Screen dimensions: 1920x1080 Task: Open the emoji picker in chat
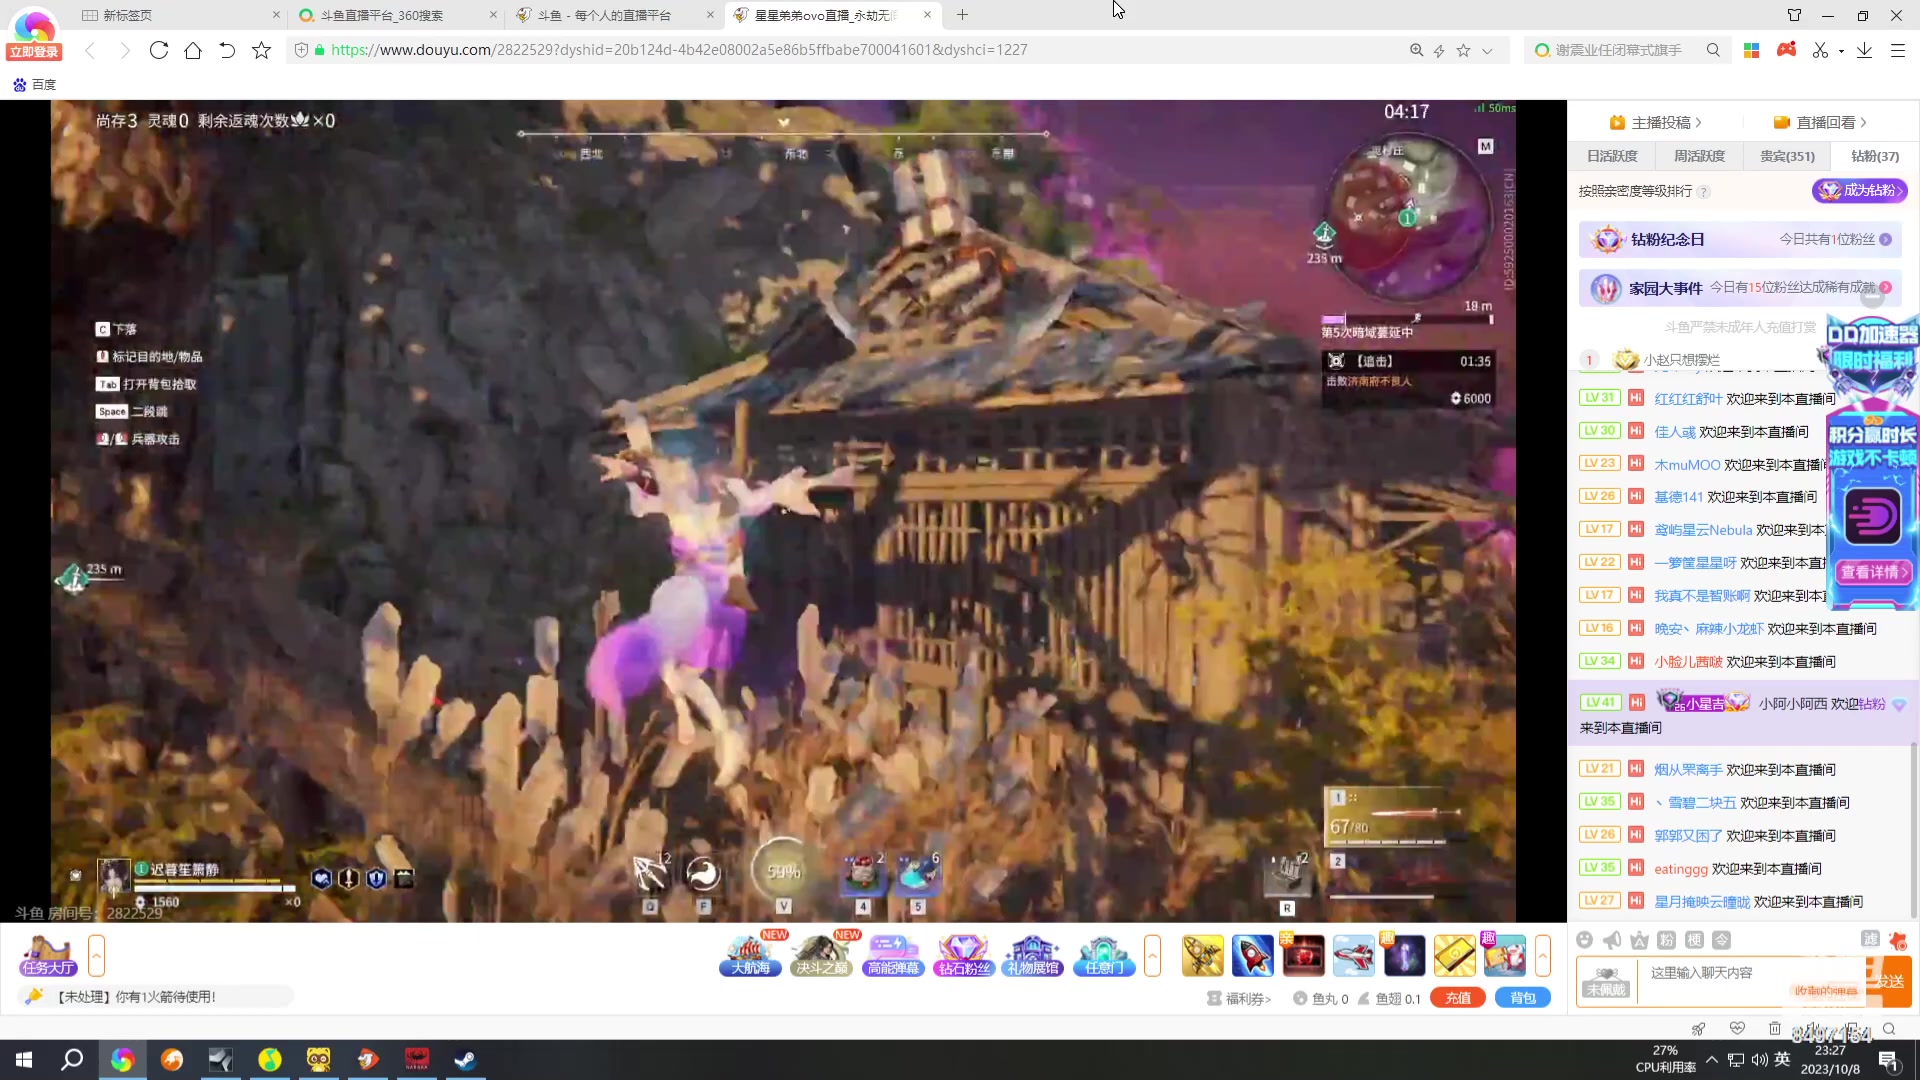pyautogui.click(x=1584, y=940)
